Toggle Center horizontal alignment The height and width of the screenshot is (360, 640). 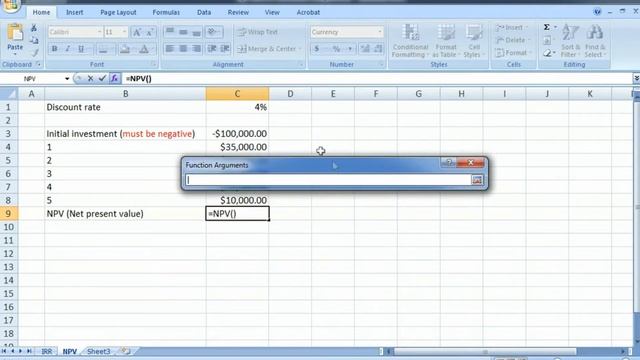(183, 49)
